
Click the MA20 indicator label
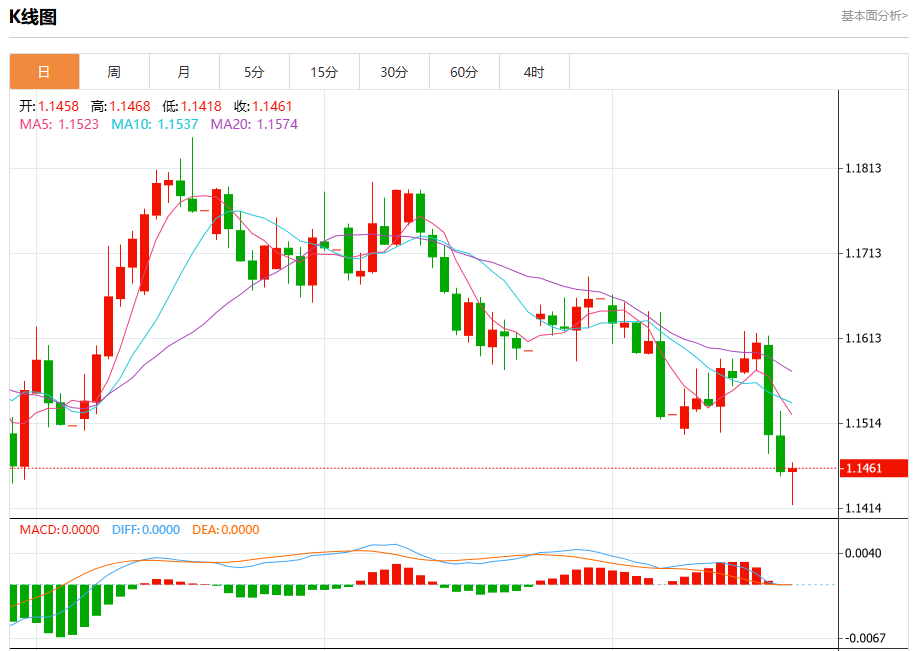(254, 124)
